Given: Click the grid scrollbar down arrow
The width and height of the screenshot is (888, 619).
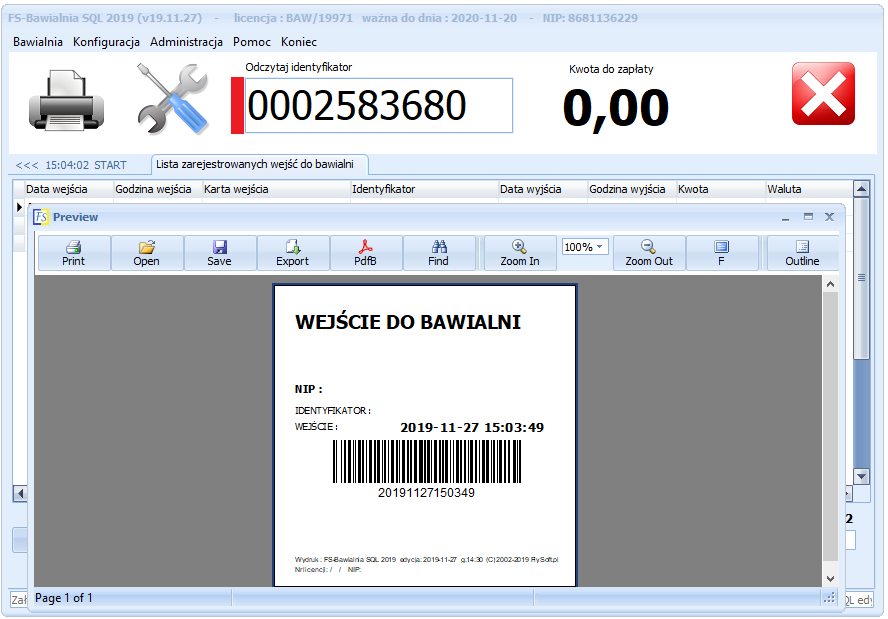Looking at the screenshot, I should [x=861, y=476].
